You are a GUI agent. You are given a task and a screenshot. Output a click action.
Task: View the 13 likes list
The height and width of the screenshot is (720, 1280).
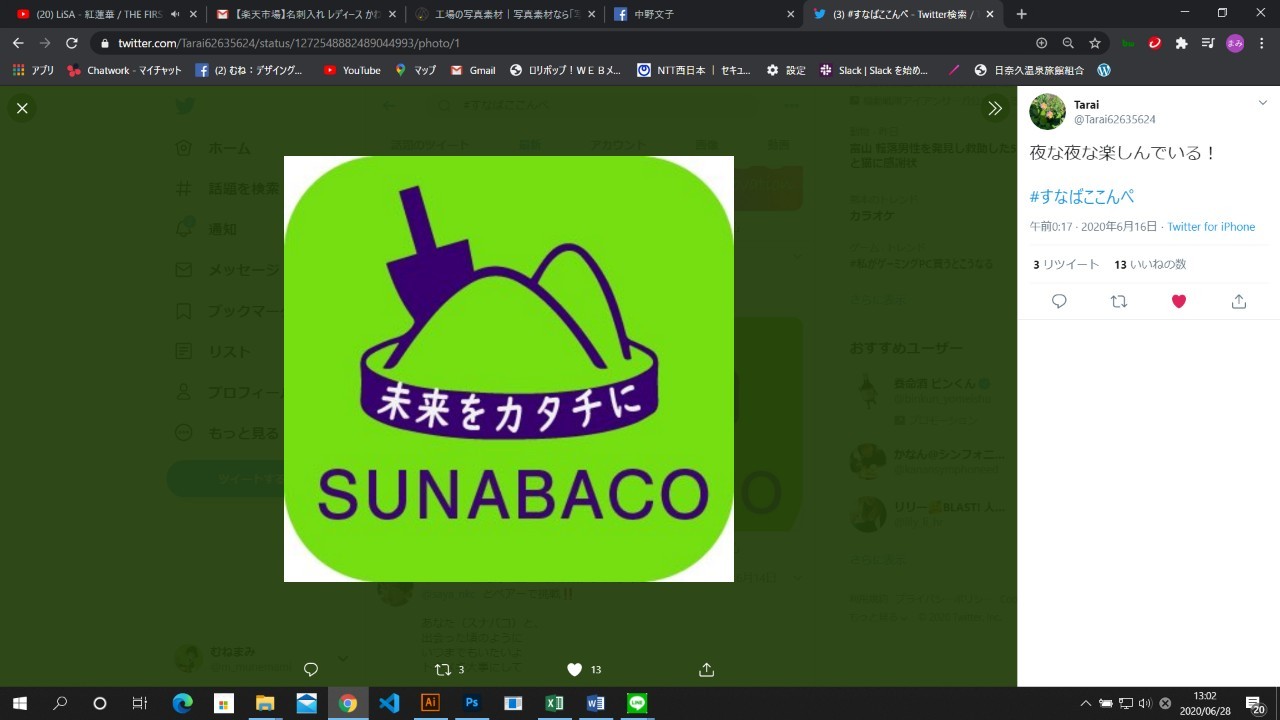1150,264
